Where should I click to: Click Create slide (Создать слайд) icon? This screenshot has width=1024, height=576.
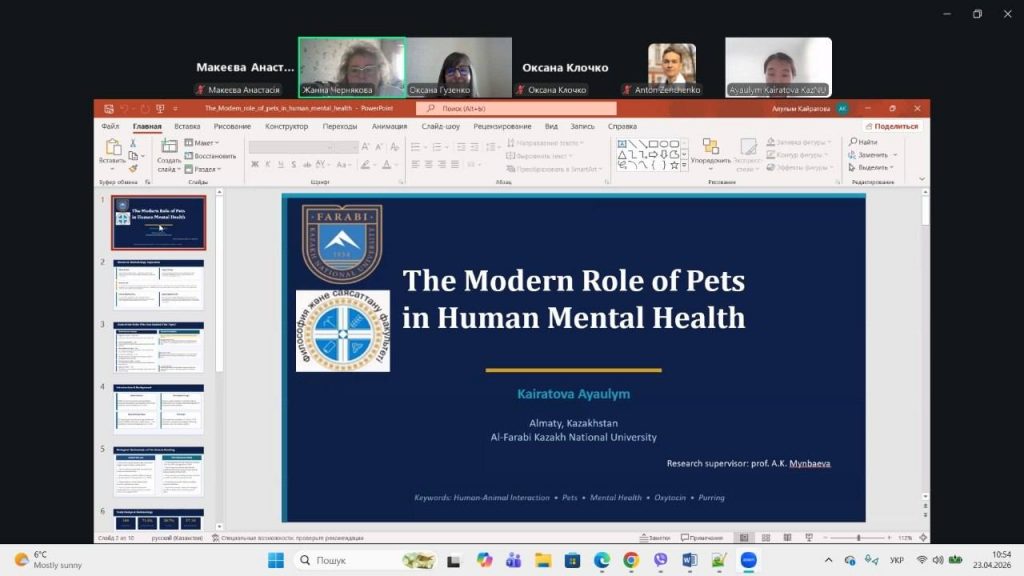click(168, 149)
